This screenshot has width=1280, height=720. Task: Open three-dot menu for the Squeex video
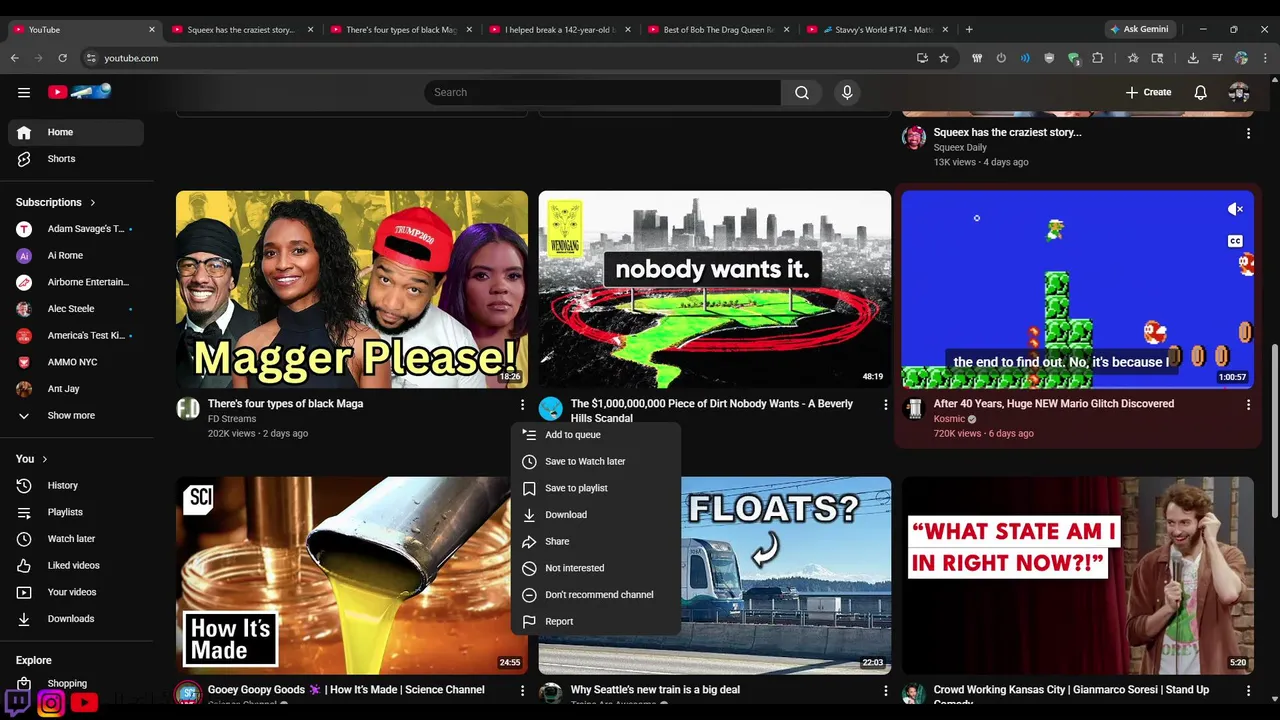(x=1248, y=133)
